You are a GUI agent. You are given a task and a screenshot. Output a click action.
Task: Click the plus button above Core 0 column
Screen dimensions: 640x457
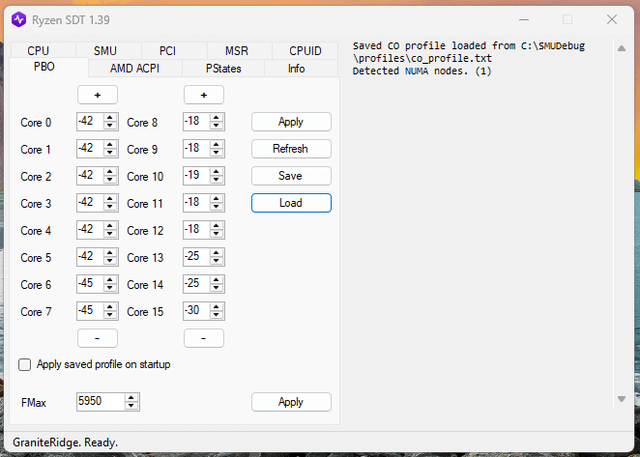[98, 95]
